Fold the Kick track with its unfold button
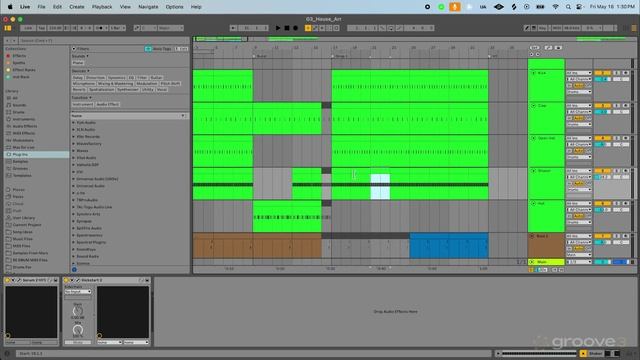The height and width of the screenshot is (360, 640). 533,73
